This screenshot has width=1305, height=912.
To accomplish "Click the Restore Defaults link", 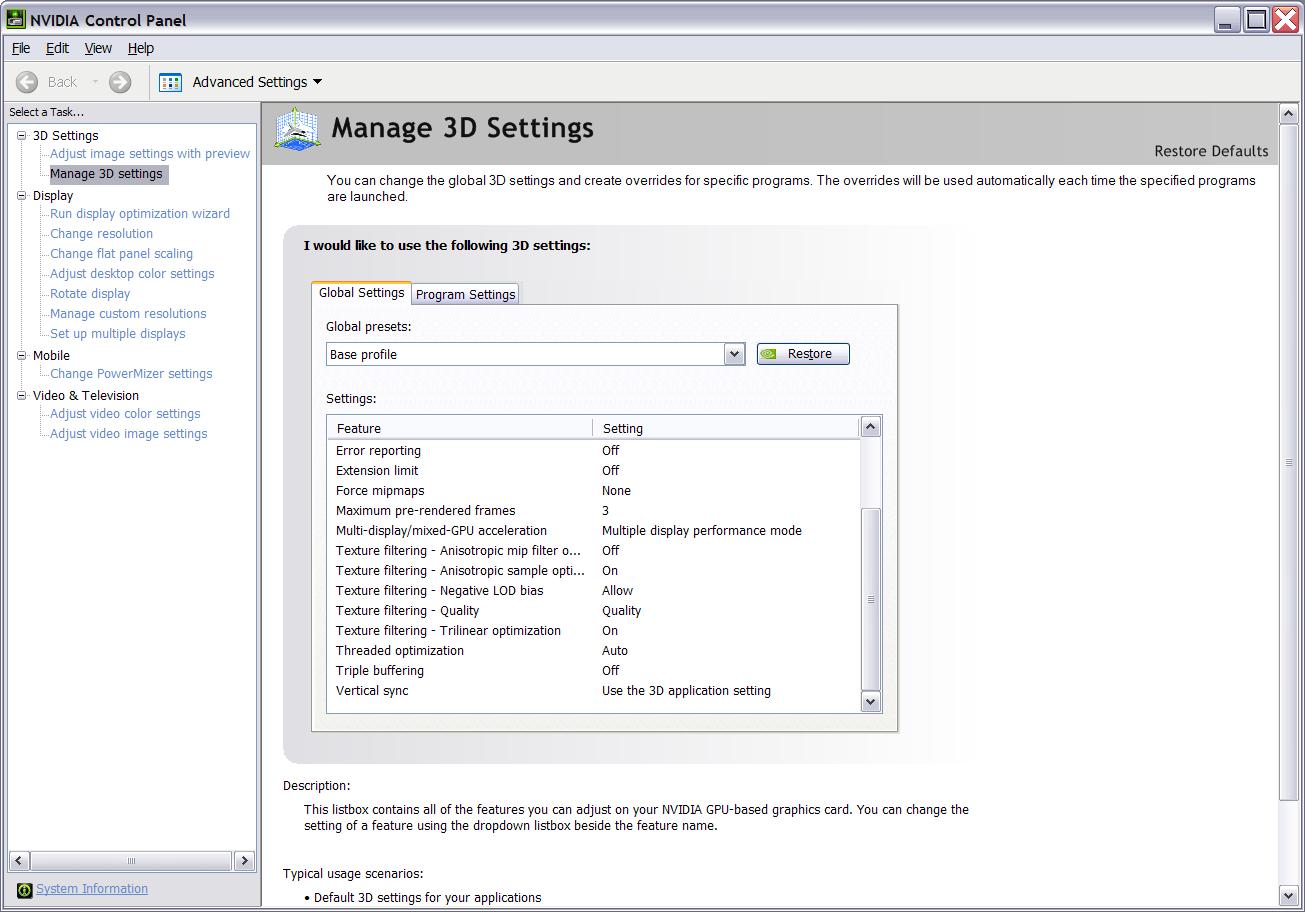I will click(x=1211, y=151).
